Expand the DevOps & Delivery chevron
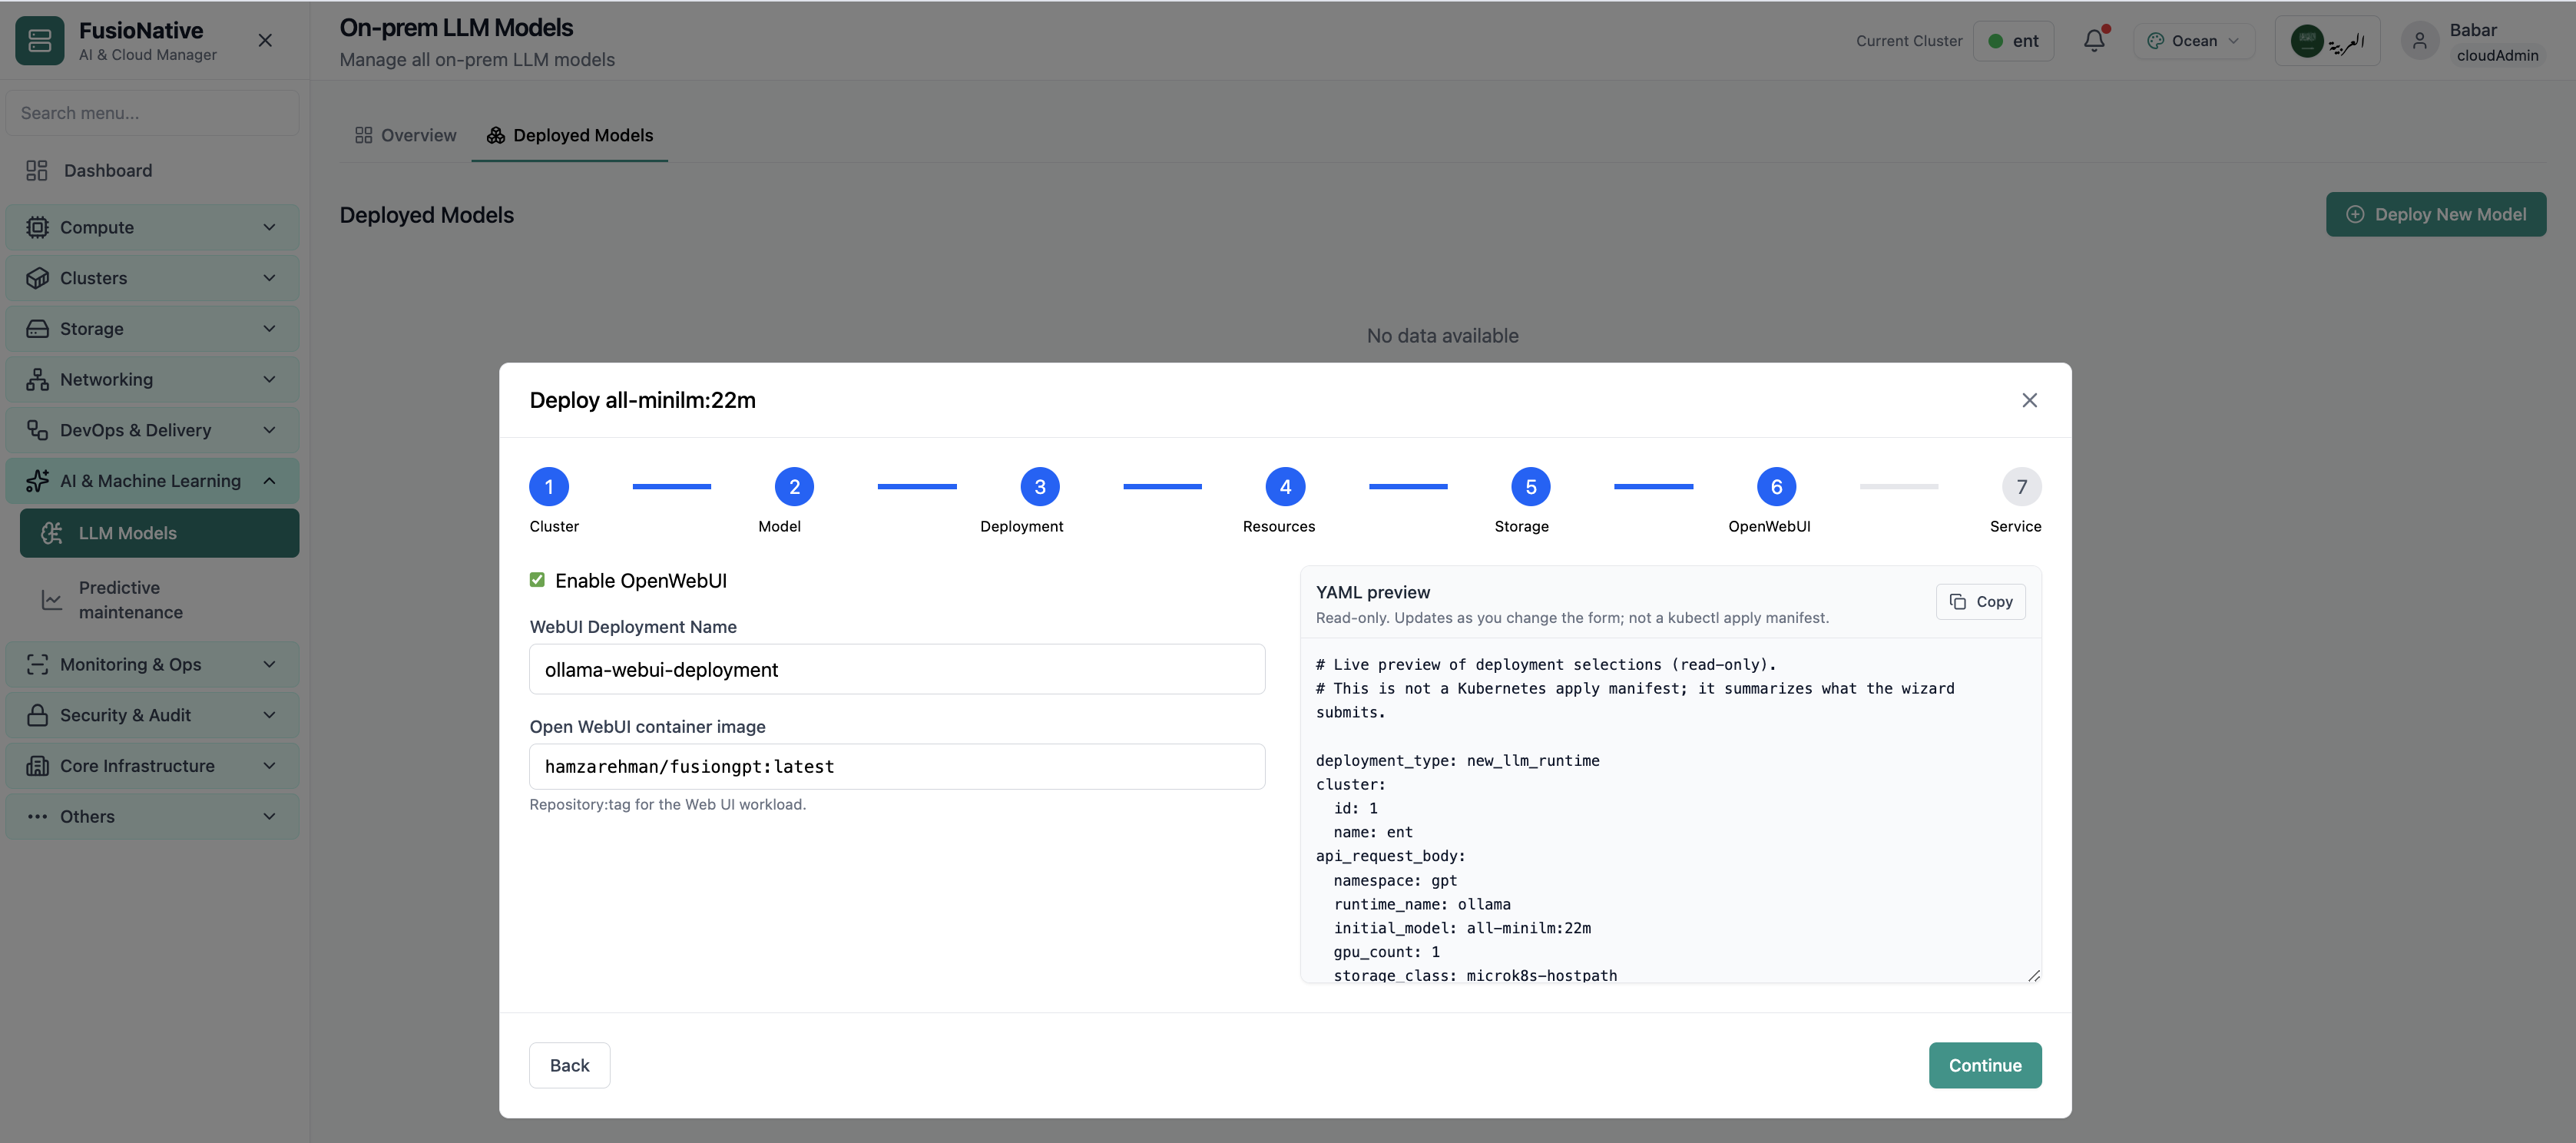 (x=269, y=431)
